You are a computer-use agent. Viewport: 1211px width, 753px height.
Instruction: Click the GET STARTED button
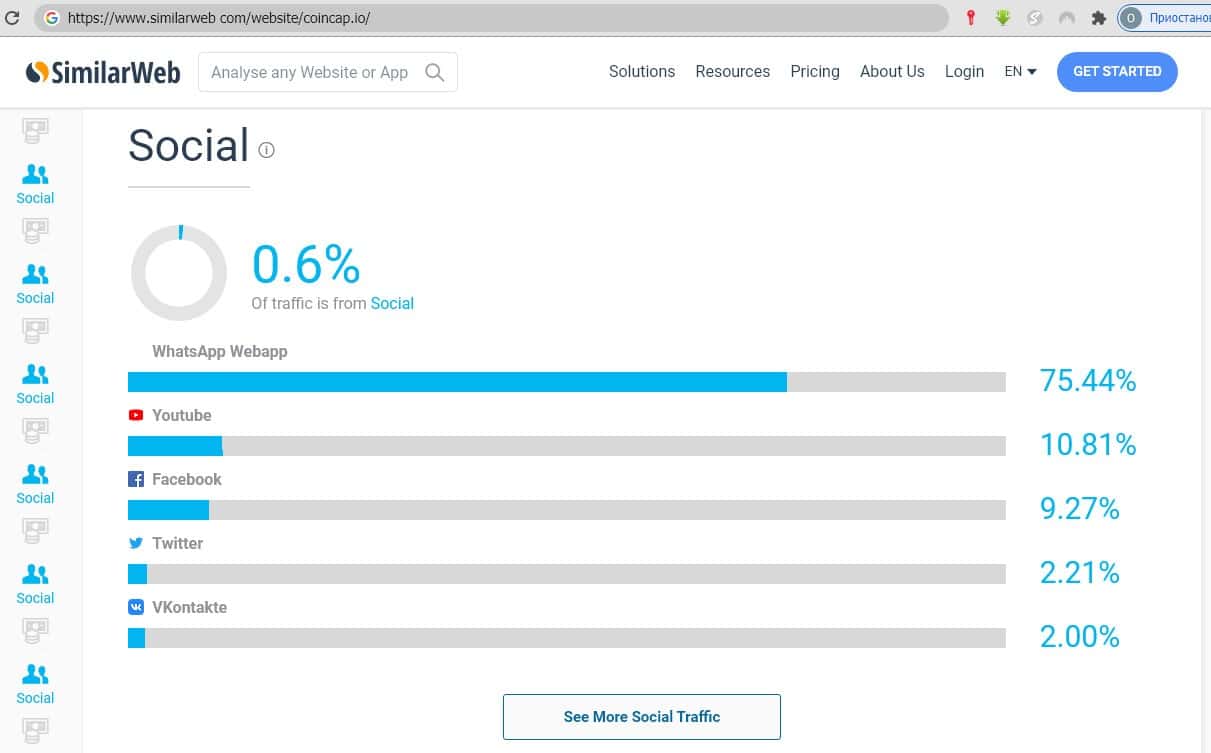coord(1117,72)
